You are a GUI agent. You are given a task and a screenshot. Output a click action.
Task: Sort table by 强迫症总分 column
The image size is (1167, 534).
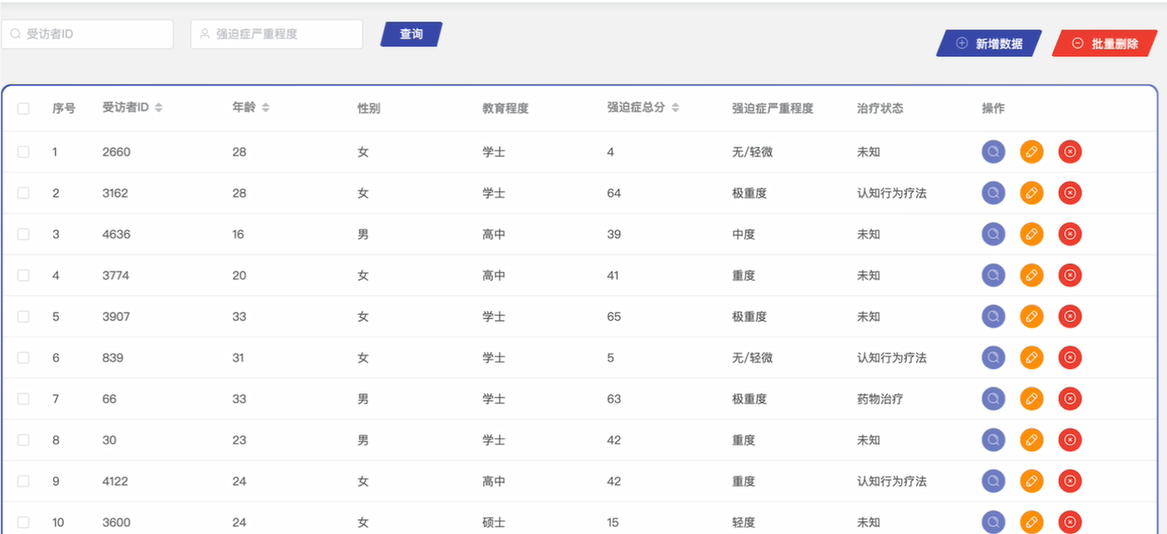pyautogui.click(x=675, y=108)
